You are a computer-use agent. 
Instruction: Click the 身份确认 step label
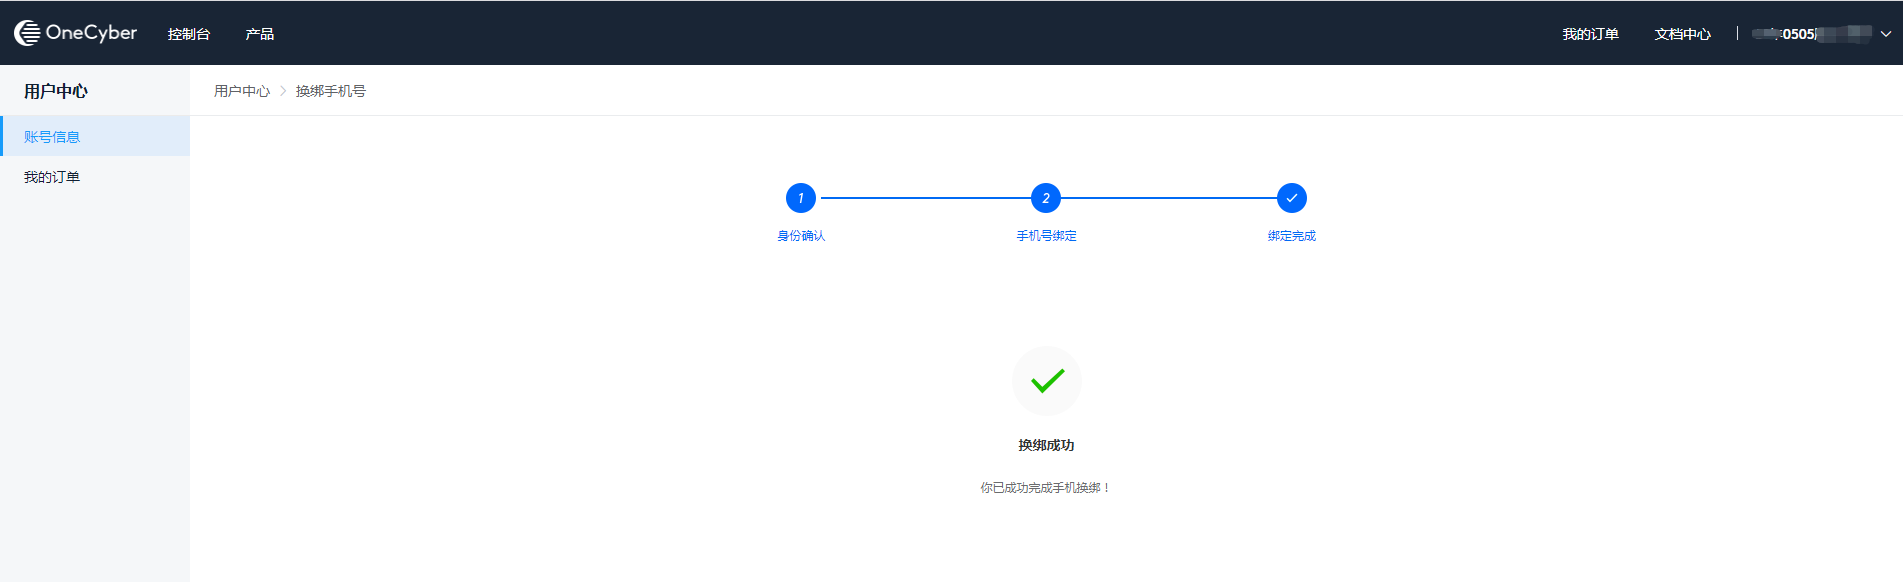click(x=801, y=236)
